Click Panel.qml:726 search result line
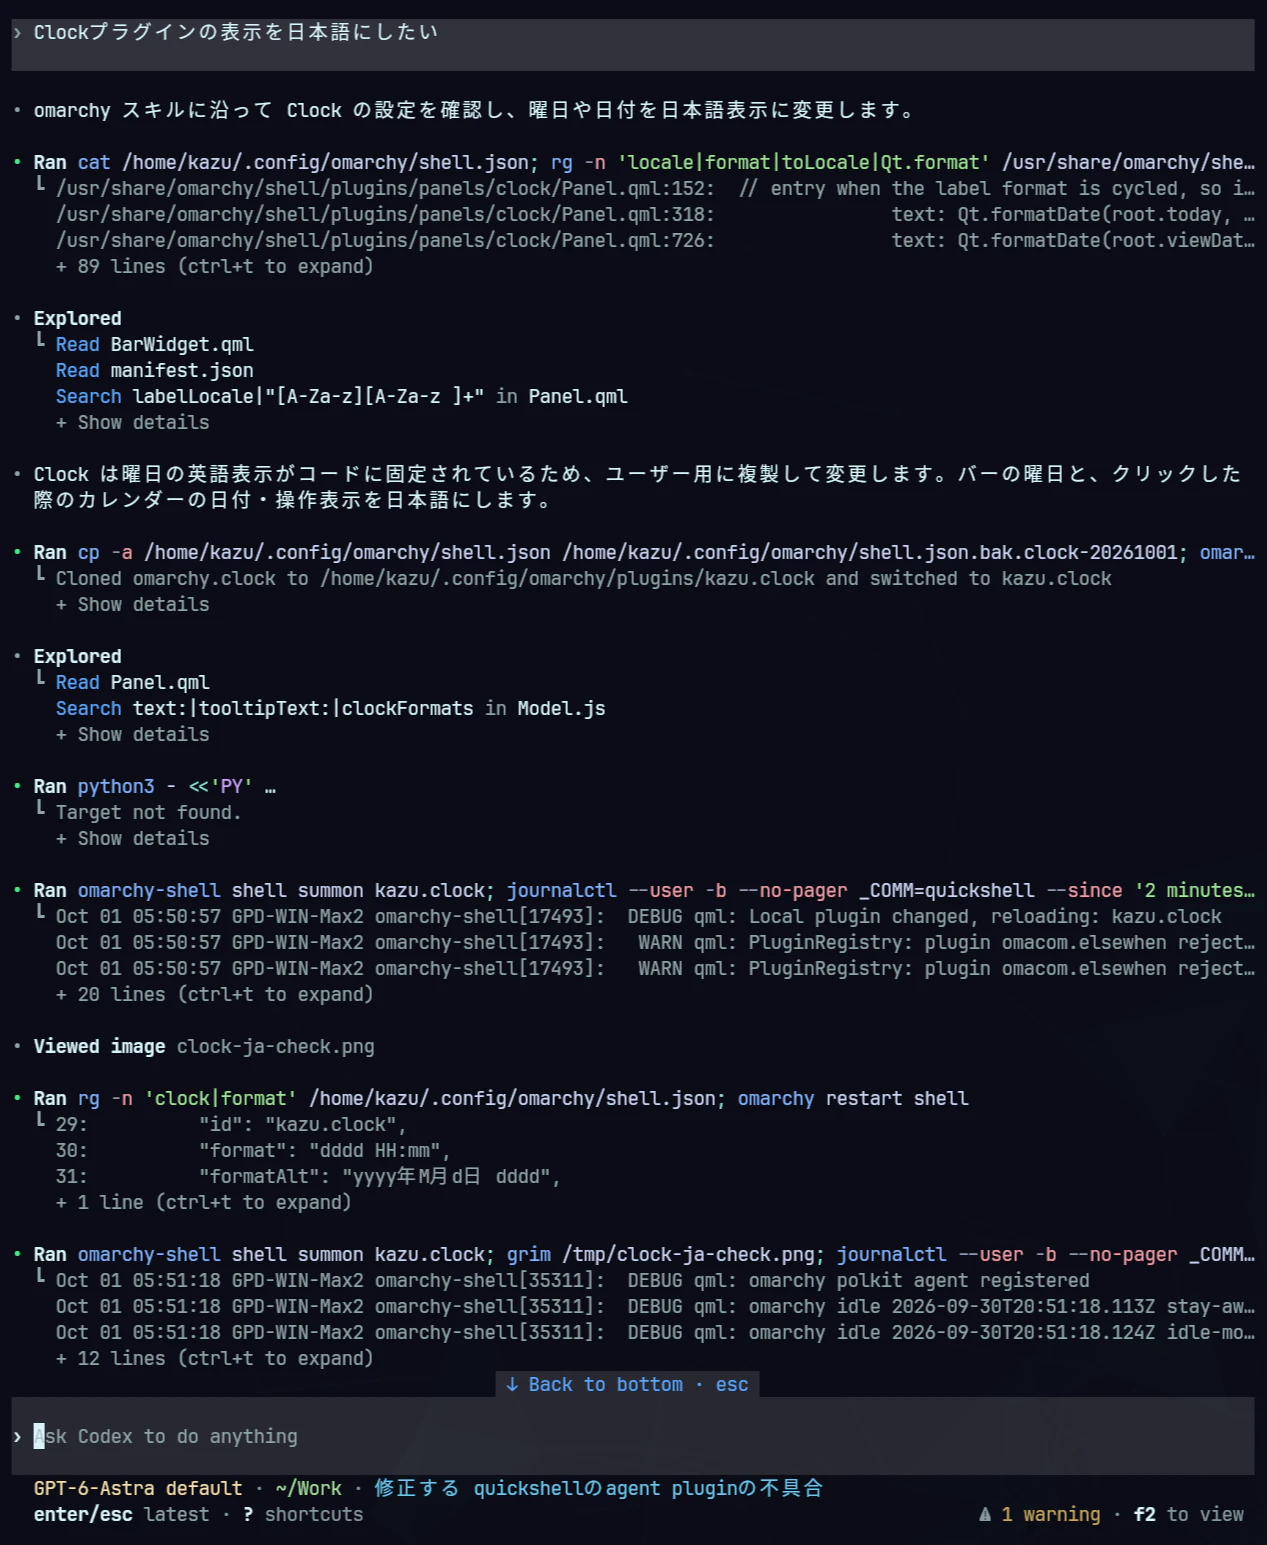 (655, 240)
